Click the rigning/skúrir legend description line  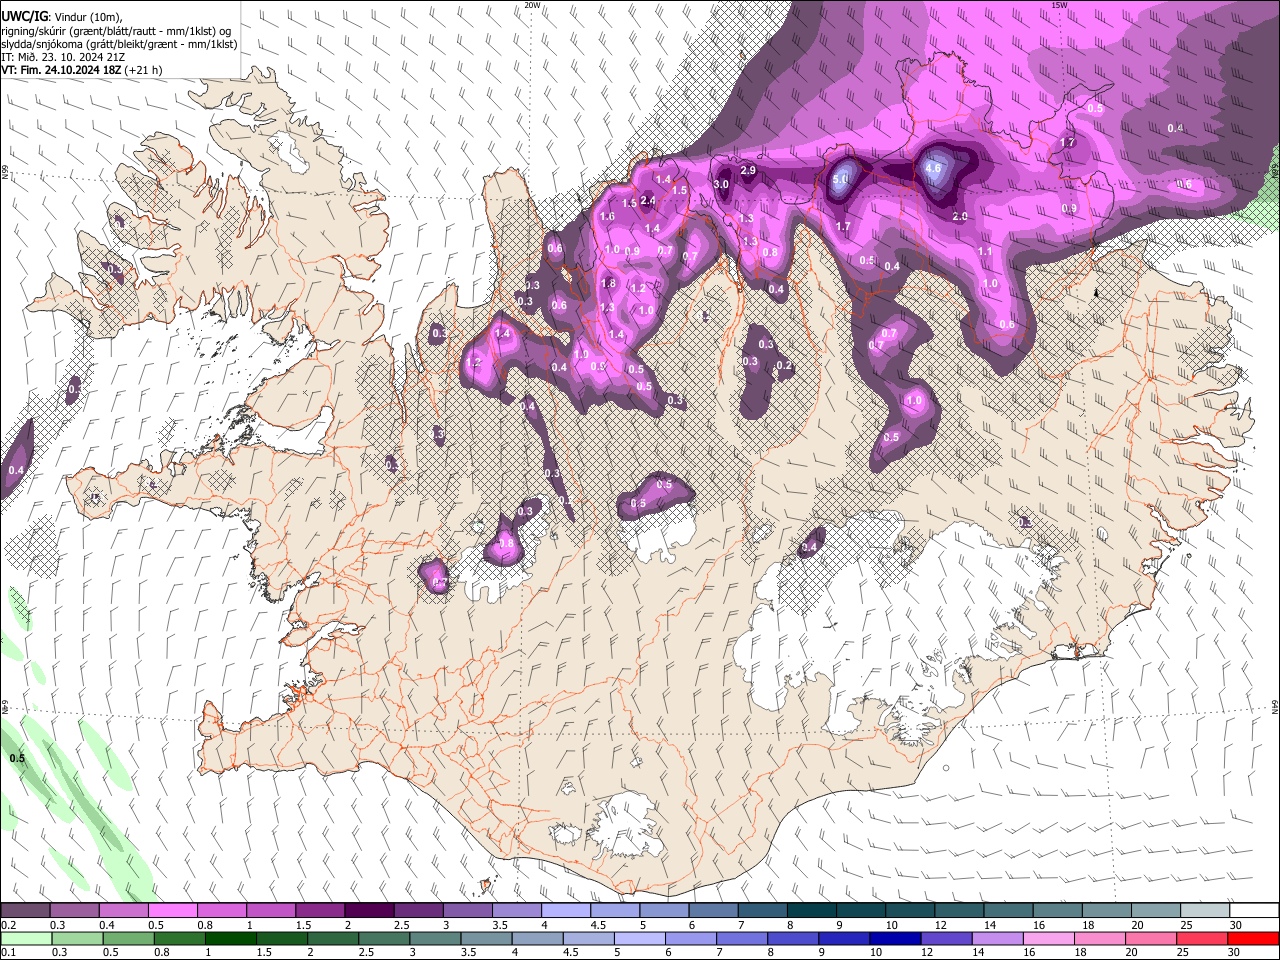(x=118, y=31)
